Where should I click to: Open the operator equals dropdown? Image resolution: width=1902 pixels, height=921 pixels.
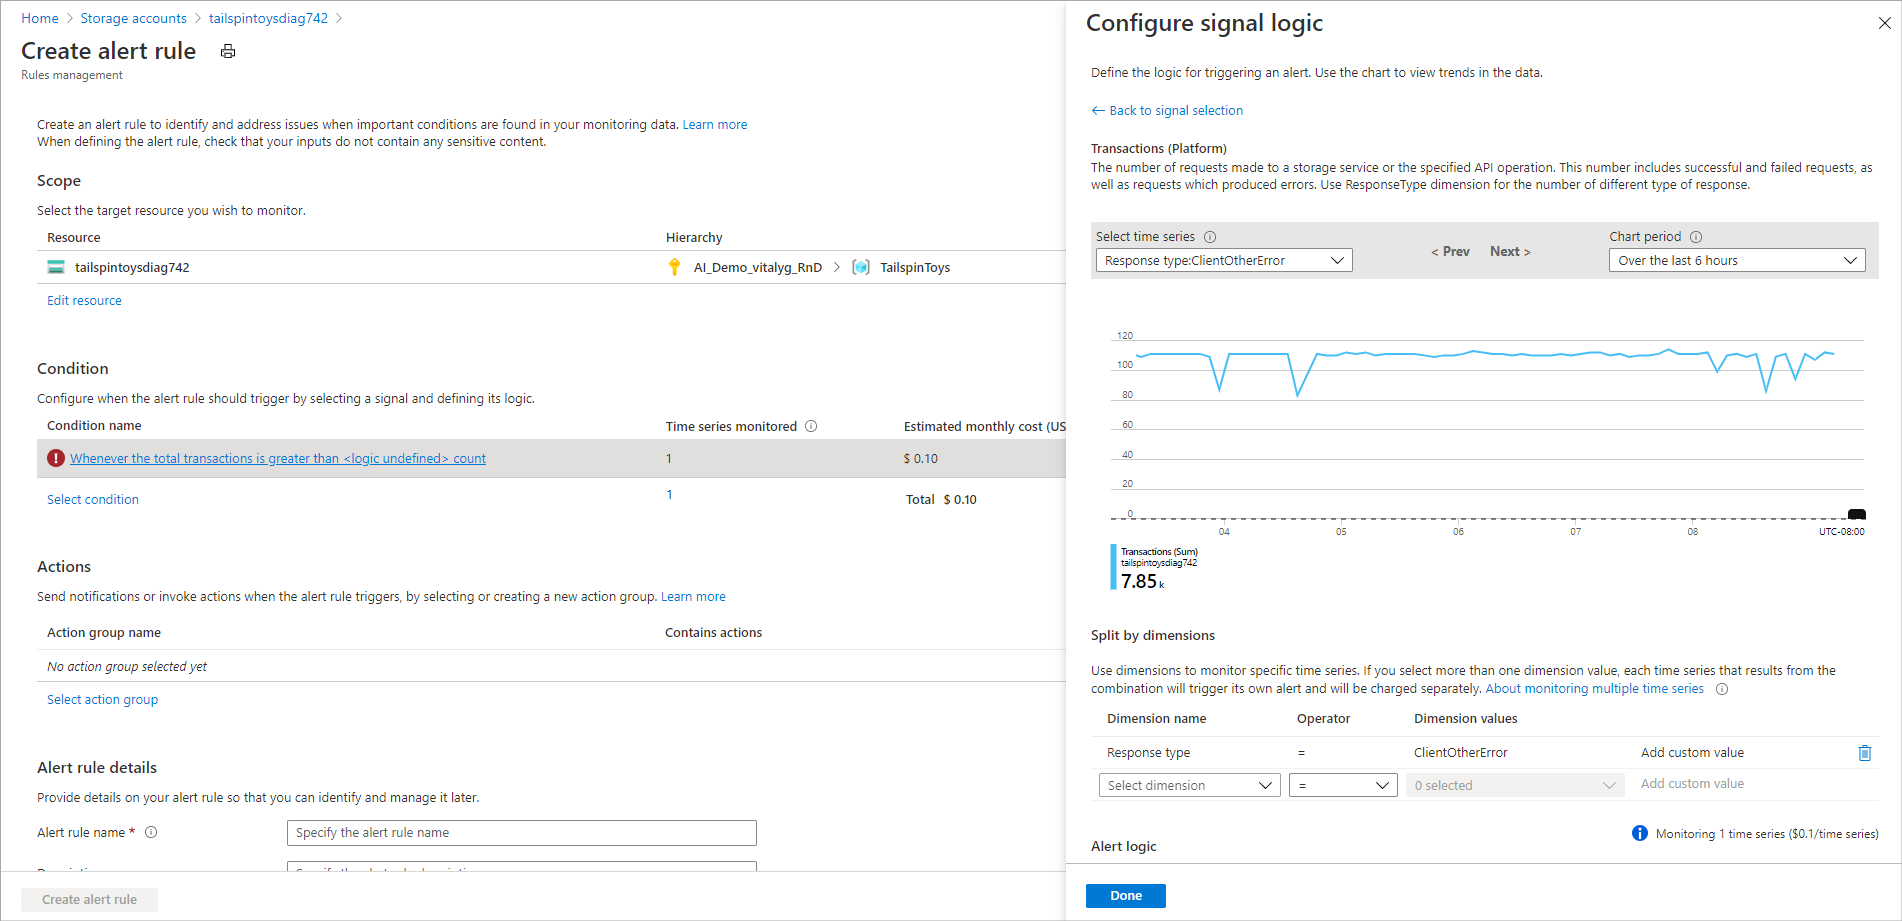[1342, 785]
